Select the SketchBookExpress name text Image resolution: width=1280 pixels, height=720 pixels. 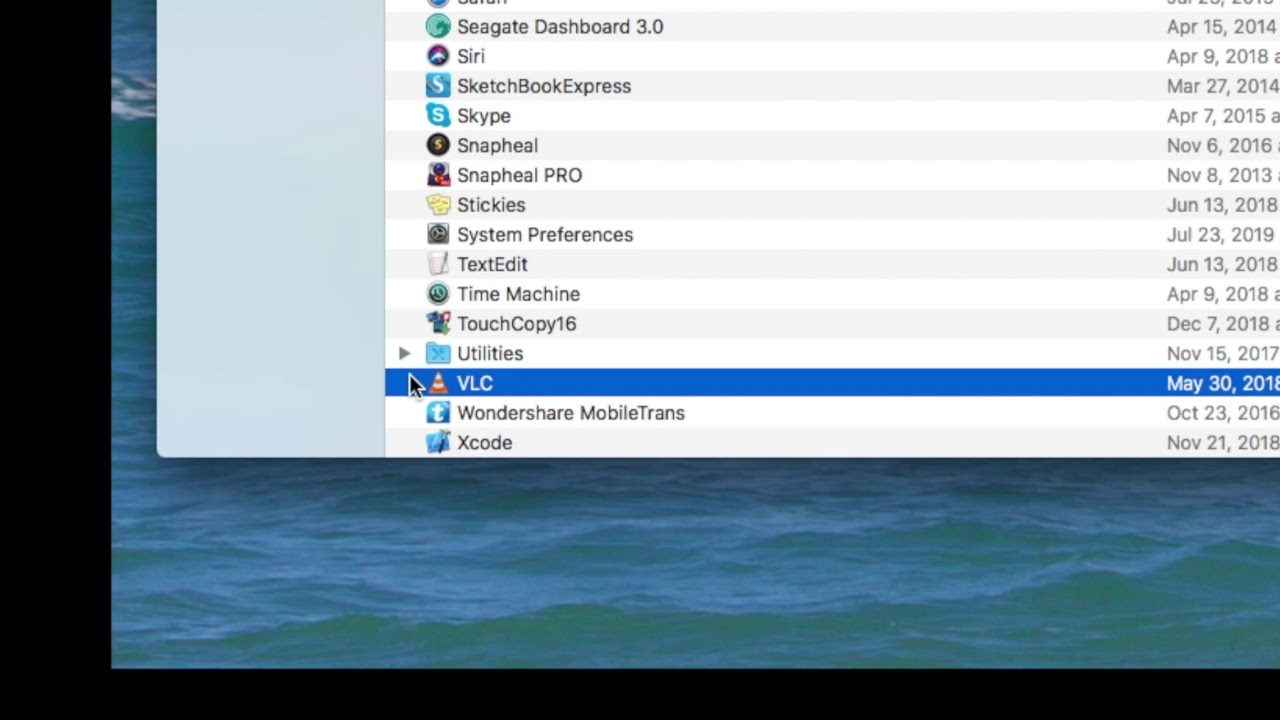[x=544, y=86]
